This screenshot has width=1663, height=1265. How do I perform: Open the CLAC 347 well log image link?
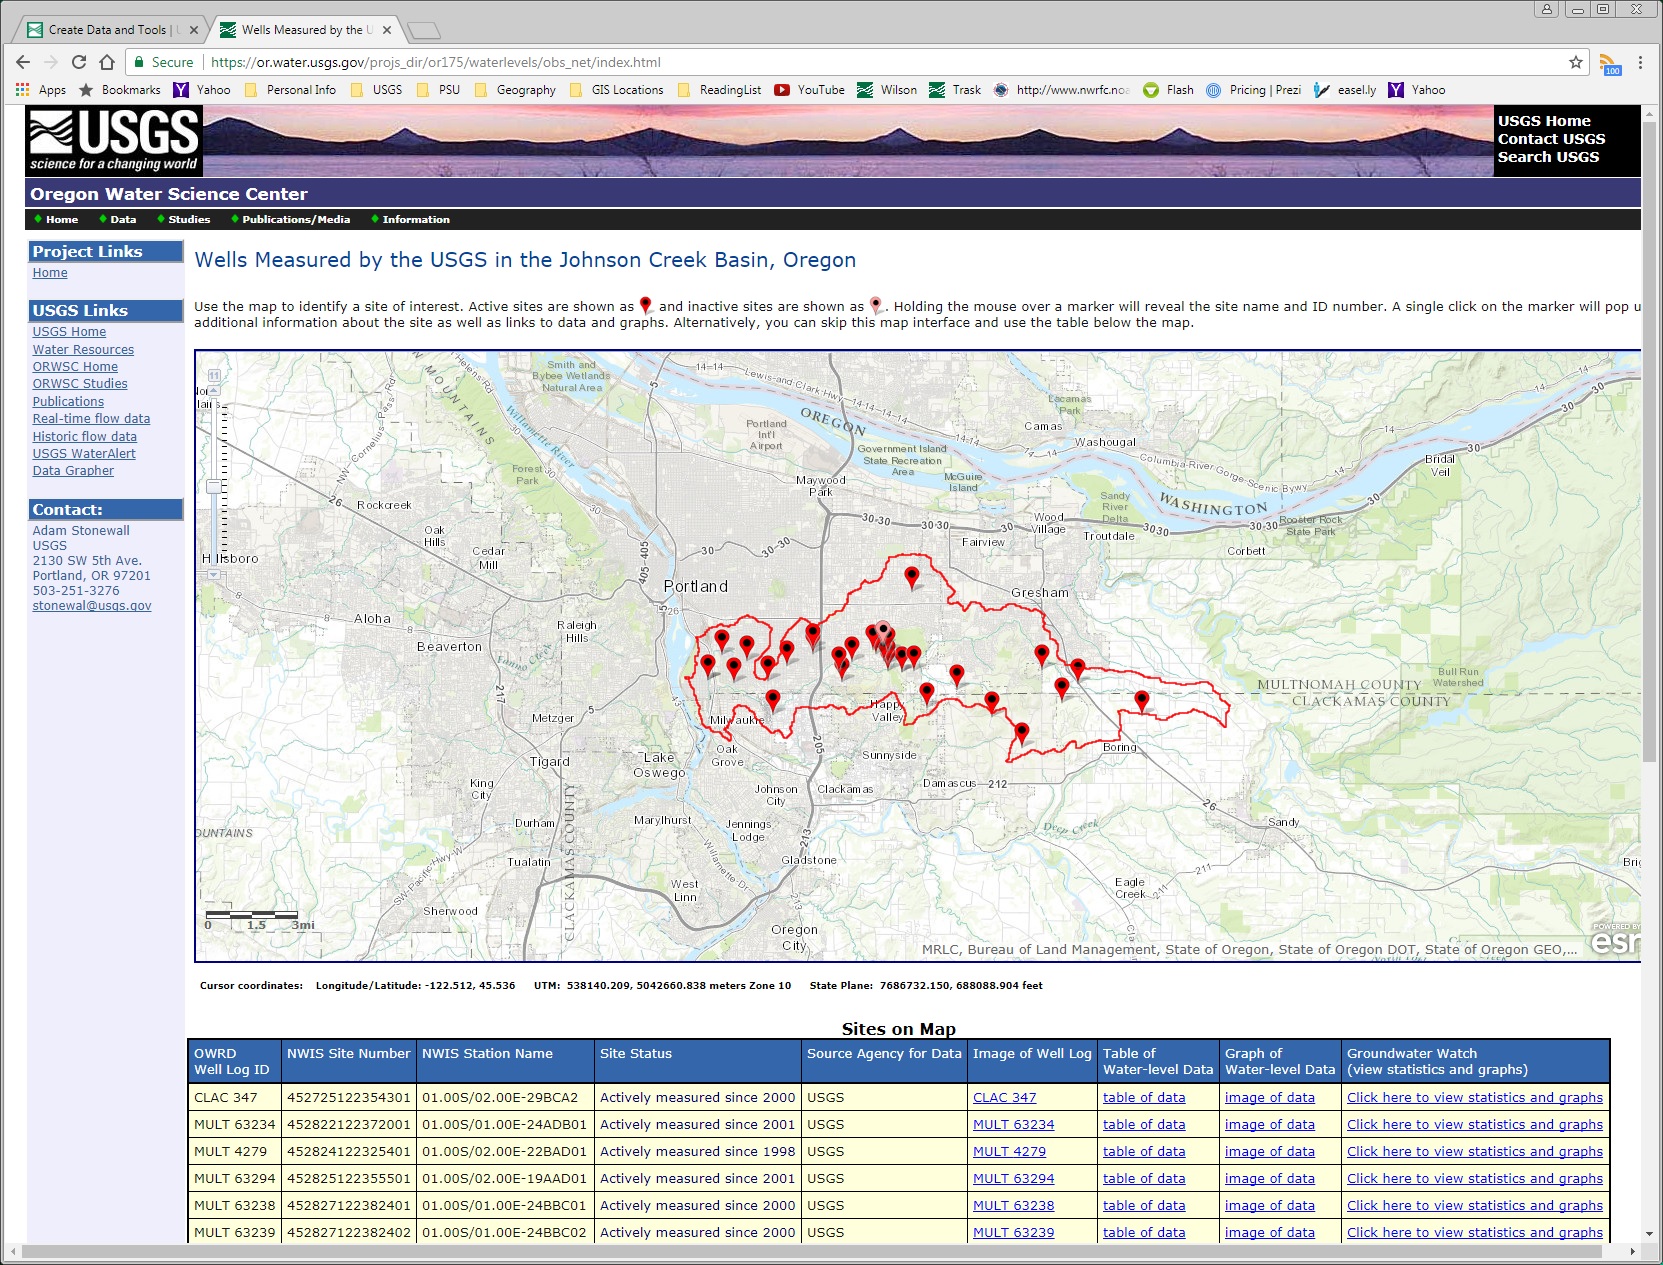point(1004,1098)
